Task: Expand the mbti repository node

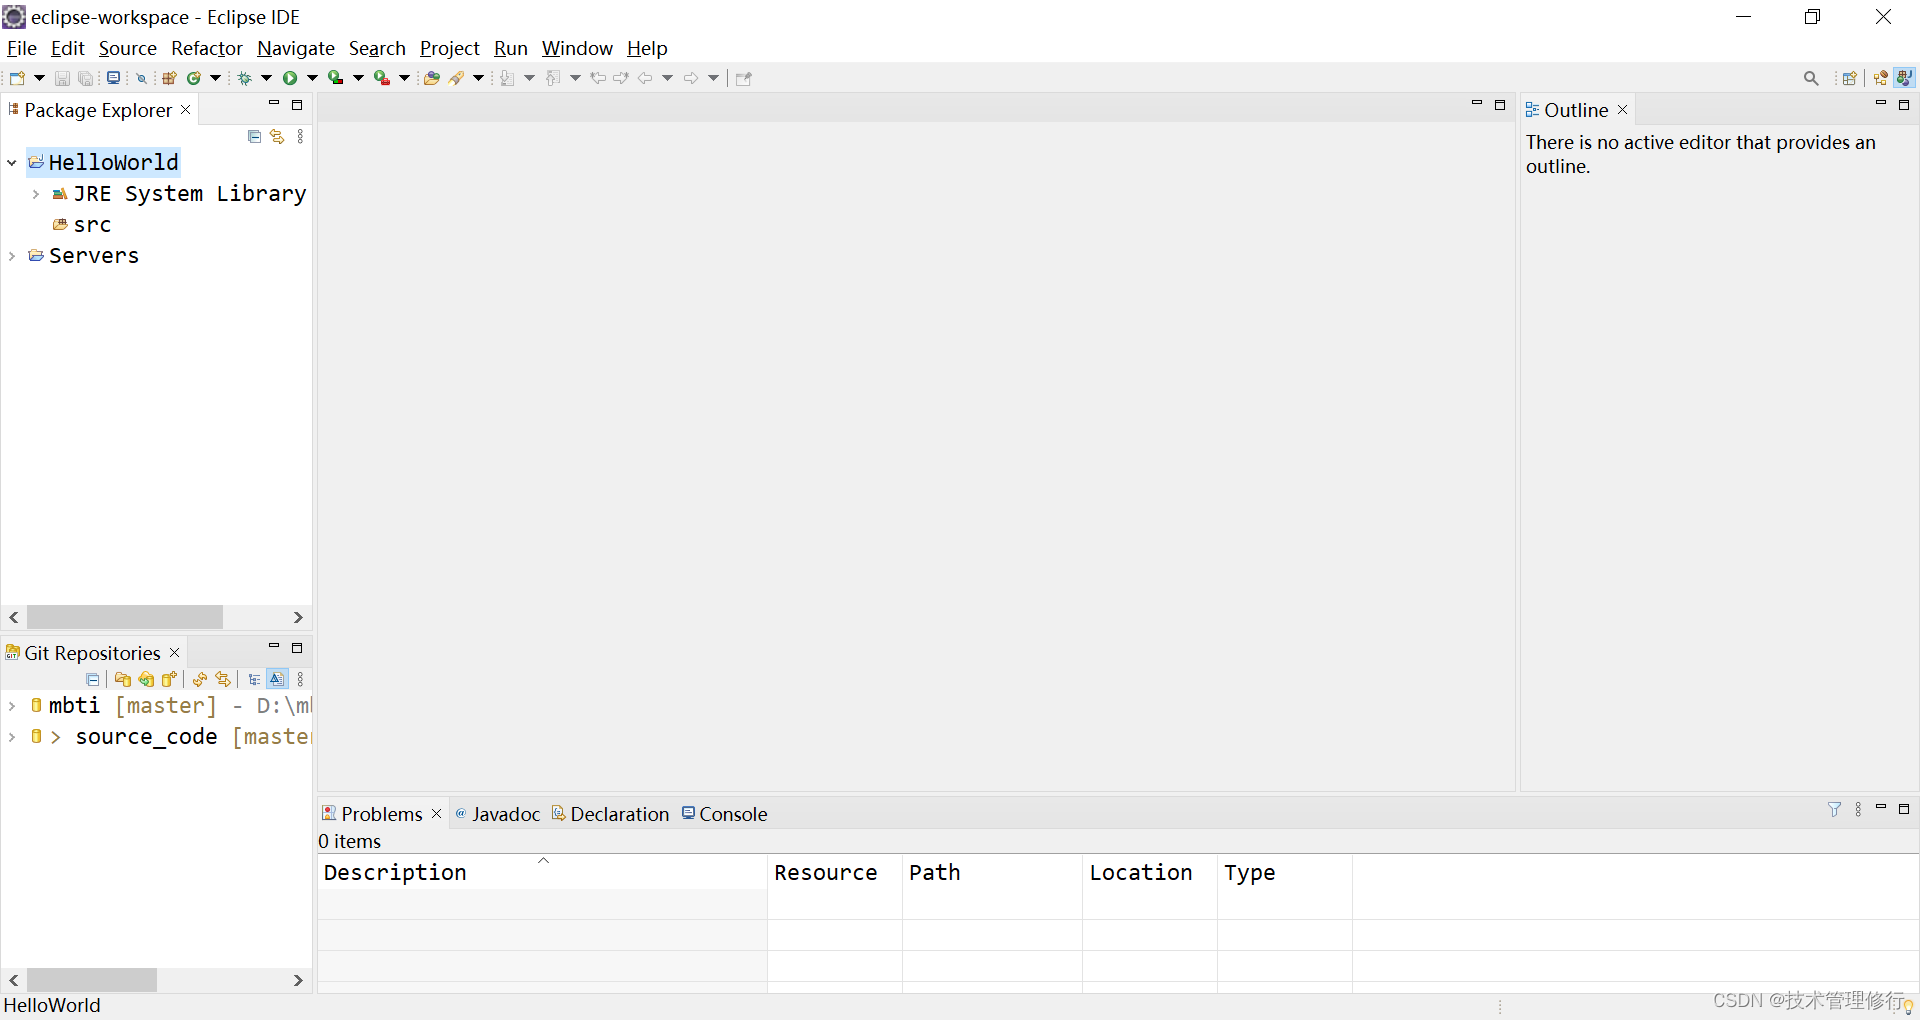Action: (x=12, y=706)
